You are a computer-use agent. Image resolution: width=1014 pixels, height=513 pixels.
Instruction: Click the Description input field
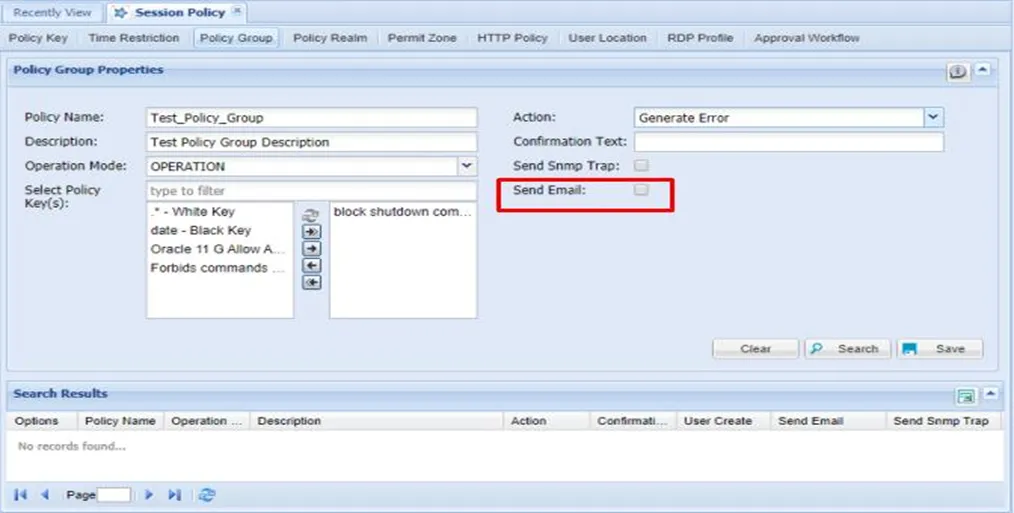[x=312, y=142]
